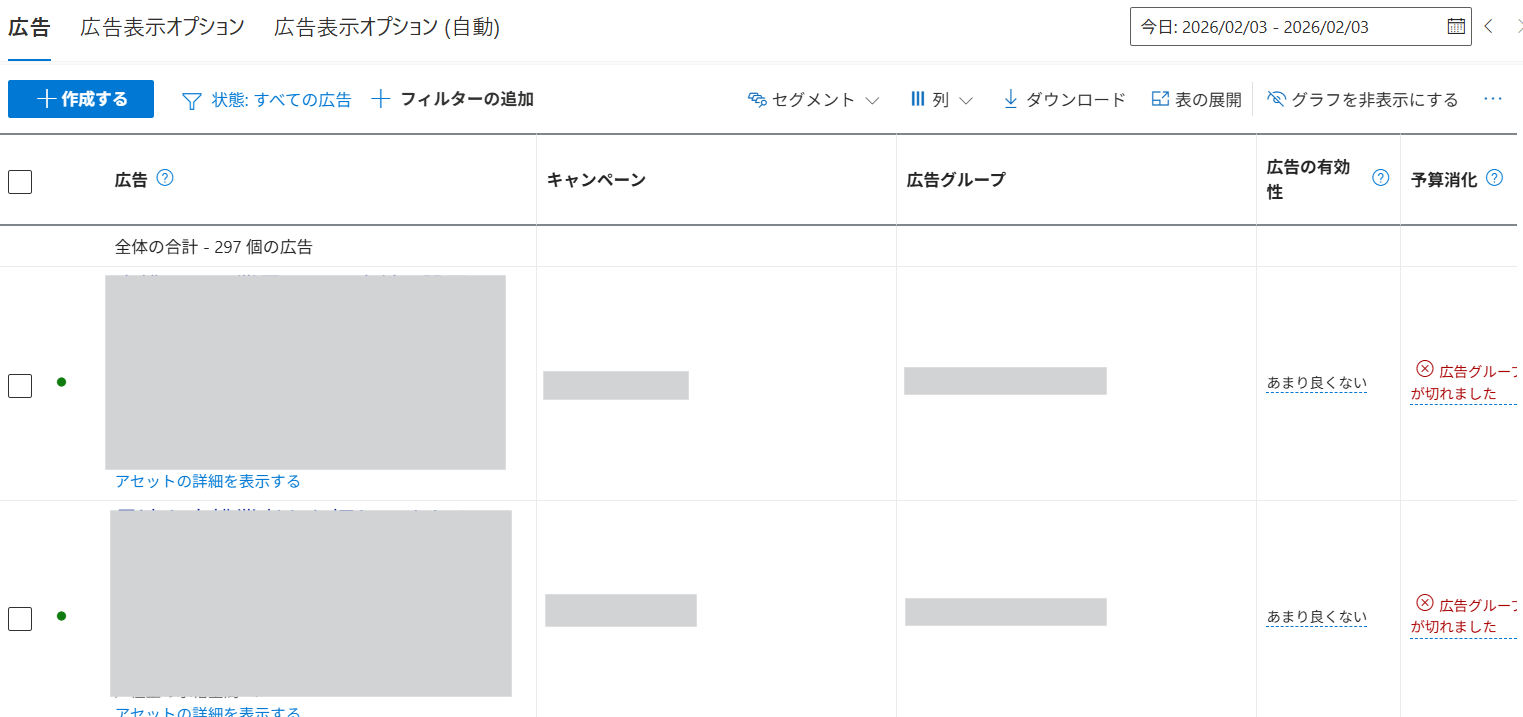Check the first ad row checkbox
The width and height of the screenshot is (1523, 717).
[20, 385]
